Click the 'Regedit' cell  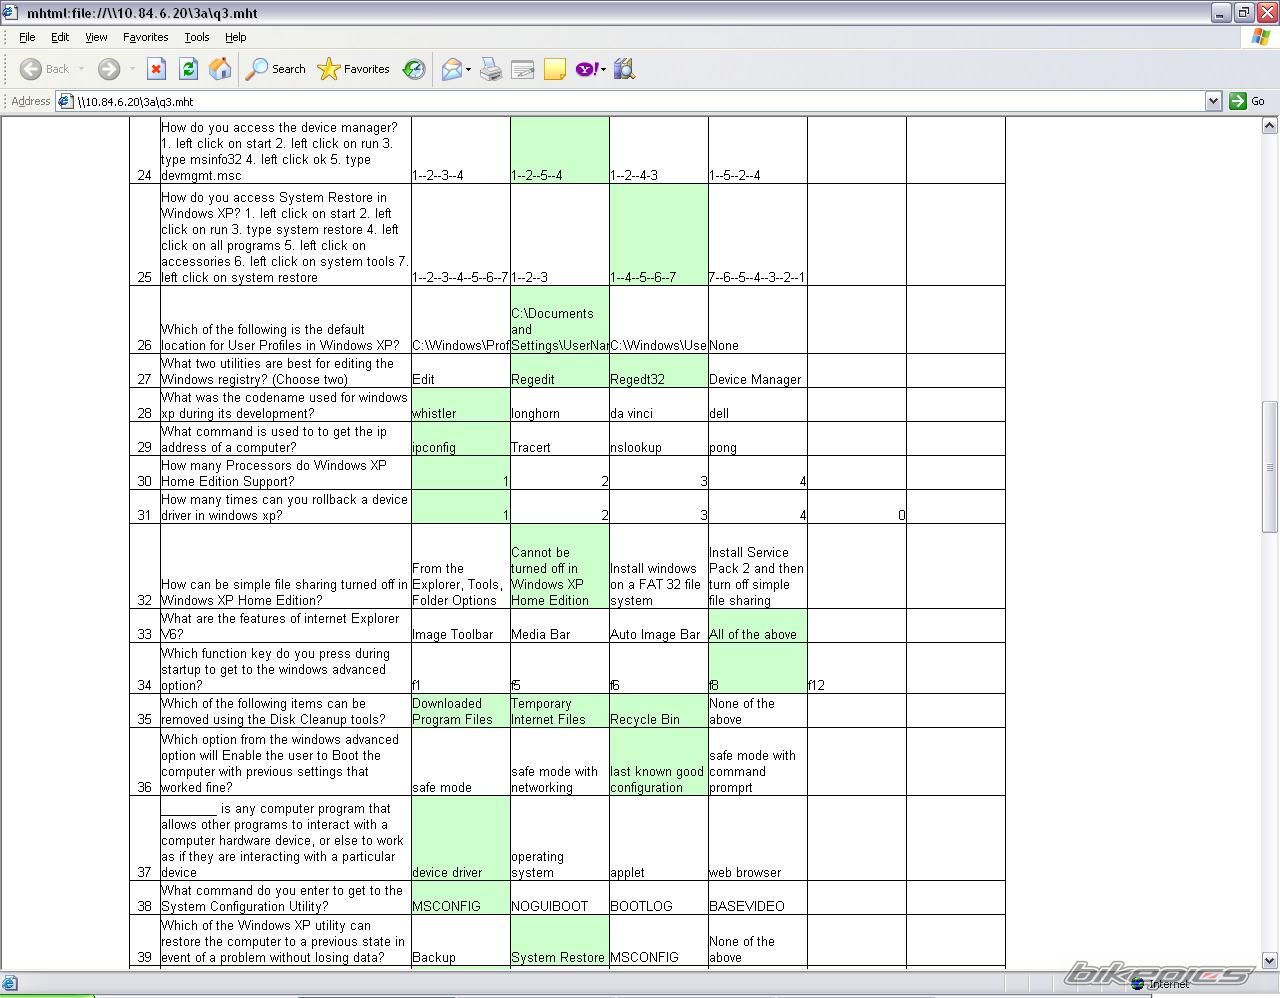coord(559,371)
